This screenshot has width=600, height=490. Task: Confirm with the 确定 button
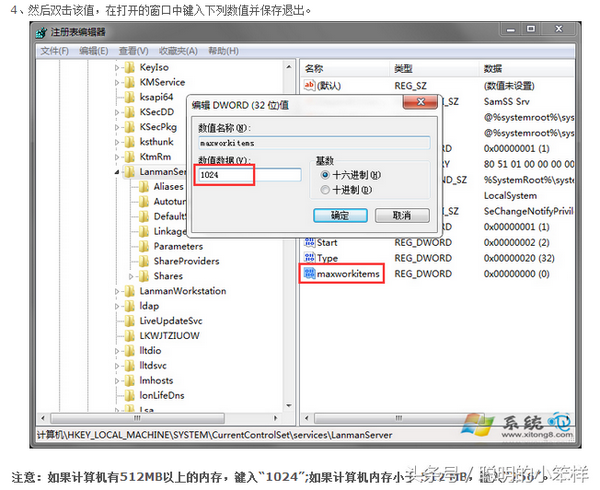coord(340,215)
